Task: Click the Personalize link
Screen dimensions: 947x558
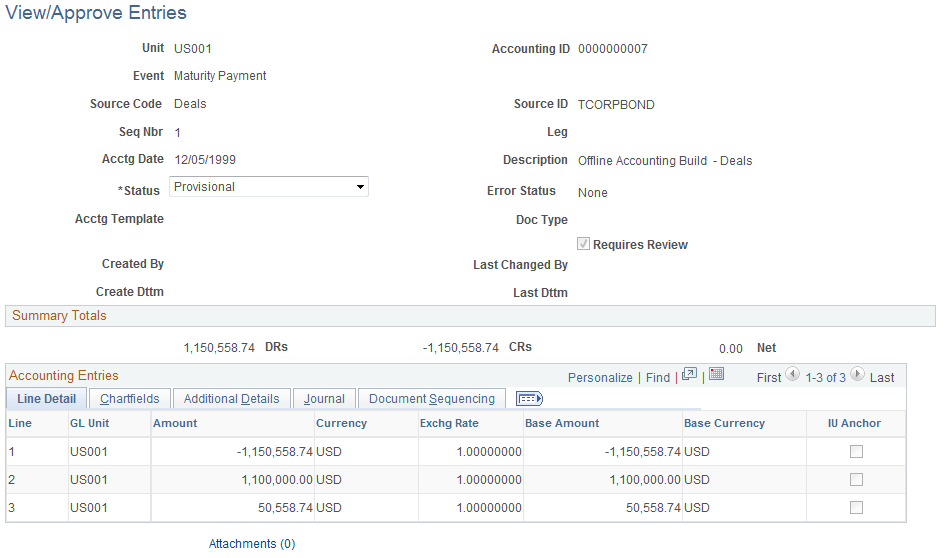Action: click(600, 377)
